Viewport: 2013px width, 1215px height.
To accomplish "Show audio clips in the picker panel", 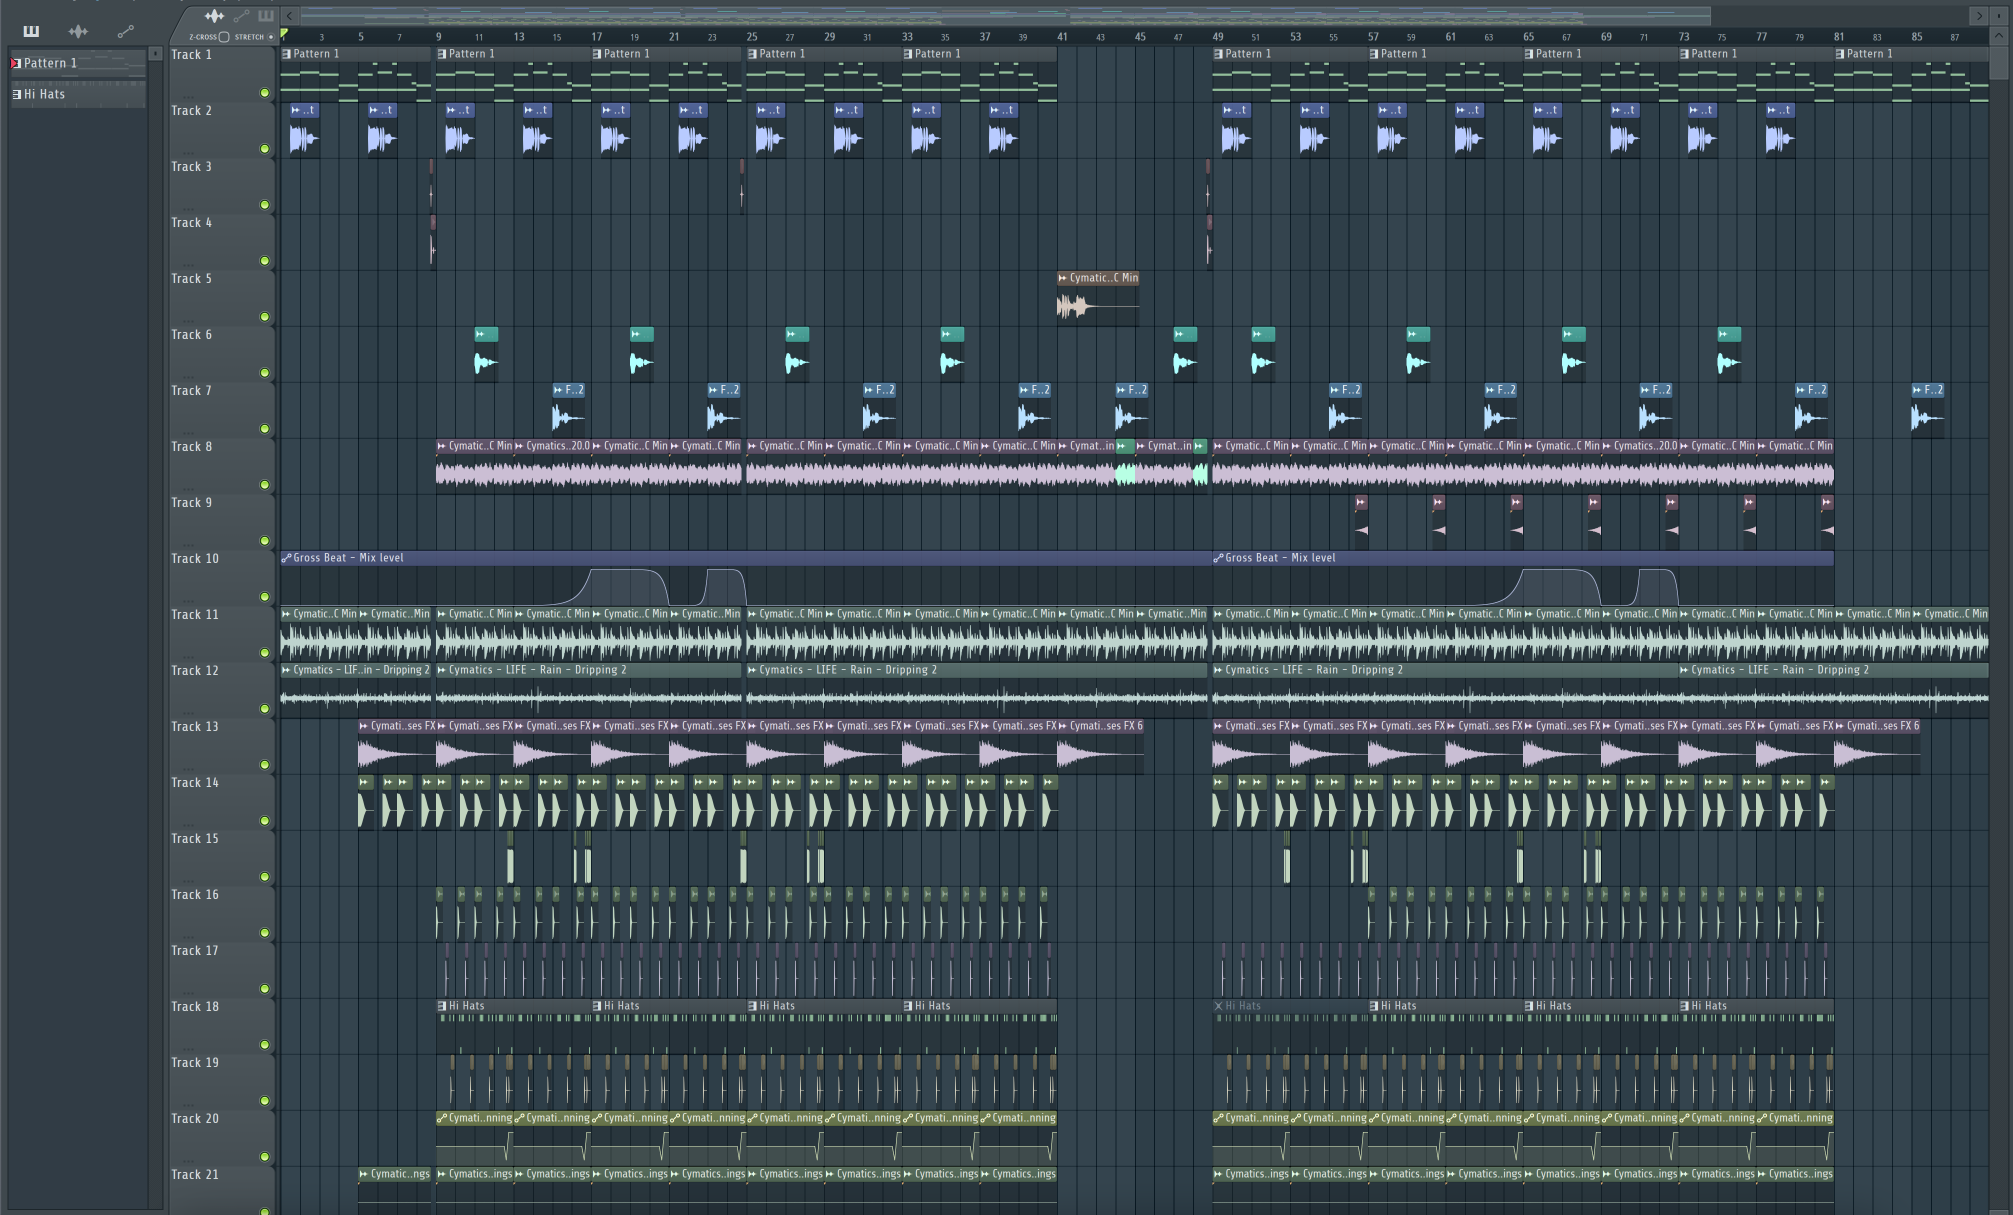I will pyautogui.click(x=78, y=31).
